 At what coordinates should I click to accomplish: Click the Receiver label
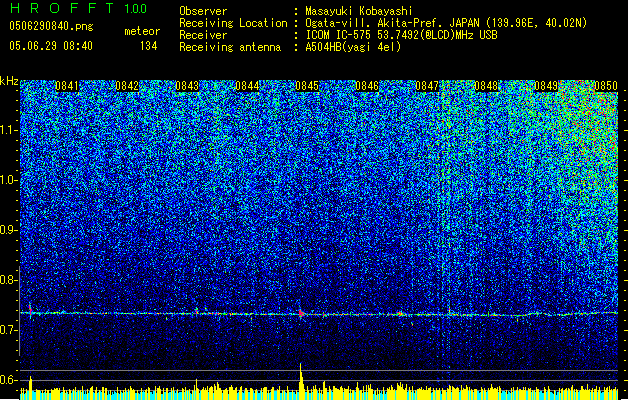(x=203, y=35)
